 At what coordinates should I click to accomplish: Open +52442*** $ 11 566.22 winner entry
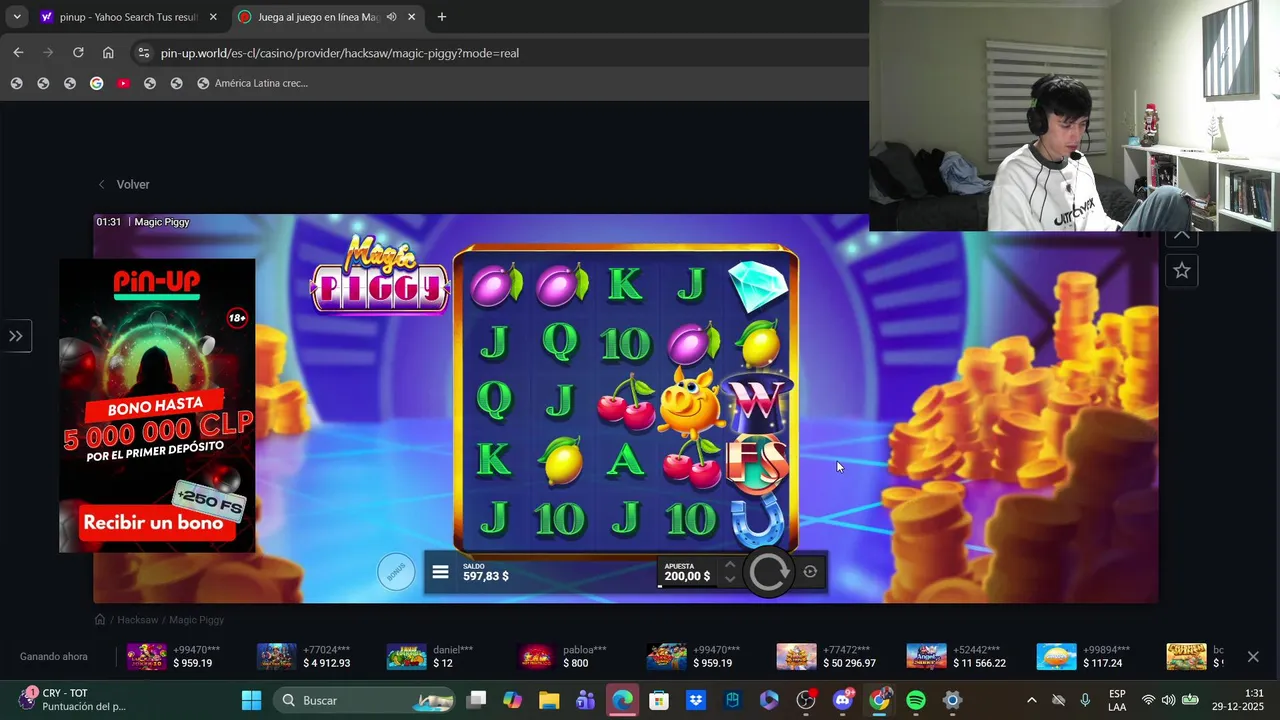pyautogui.click(x=957, y=656)
